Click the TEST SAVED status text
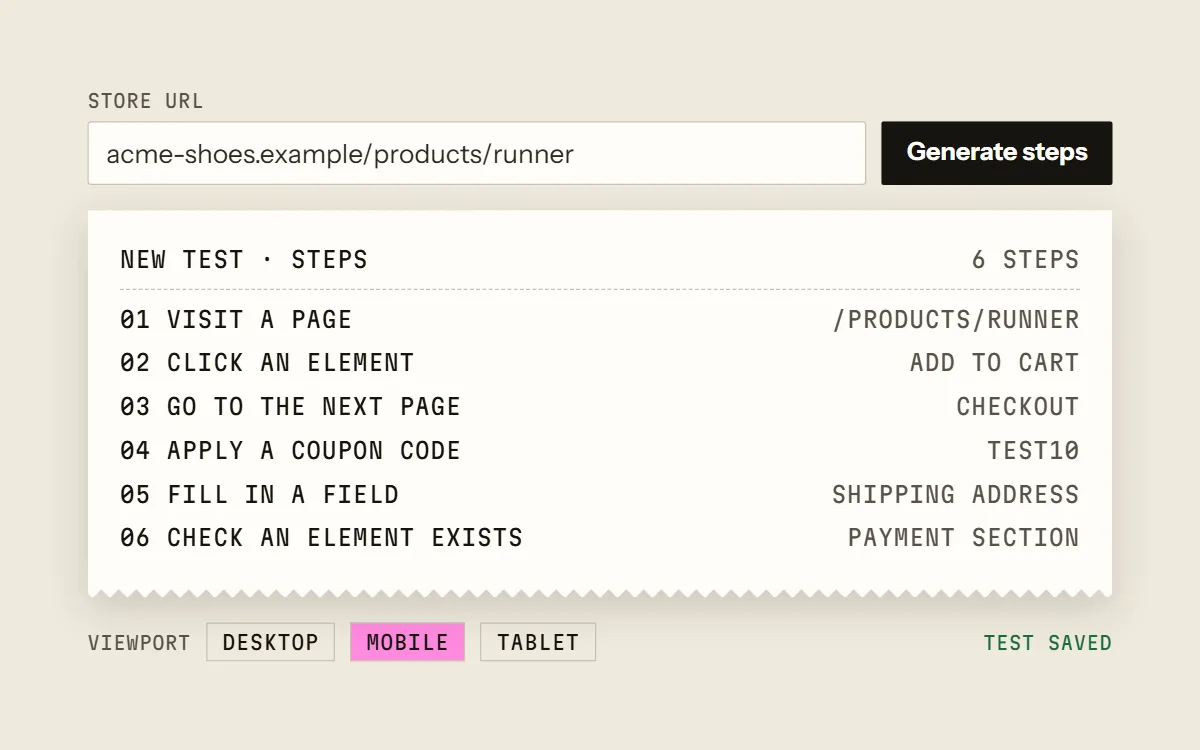 coord(1048,643)
